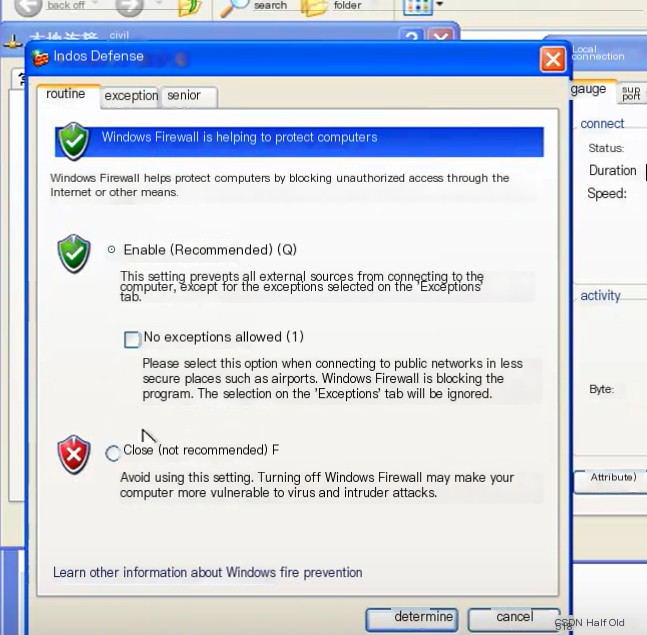647x635 pixels.
Task: Click the Speed label in Local connection window
Action: pyautogui.click(x=607, y=193)
